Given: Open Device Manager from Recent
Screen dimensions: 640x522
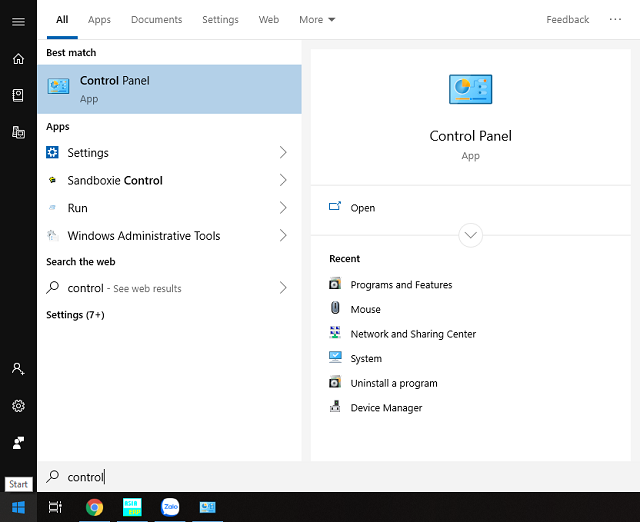Looking at the screenshot, I should (386, 407).
